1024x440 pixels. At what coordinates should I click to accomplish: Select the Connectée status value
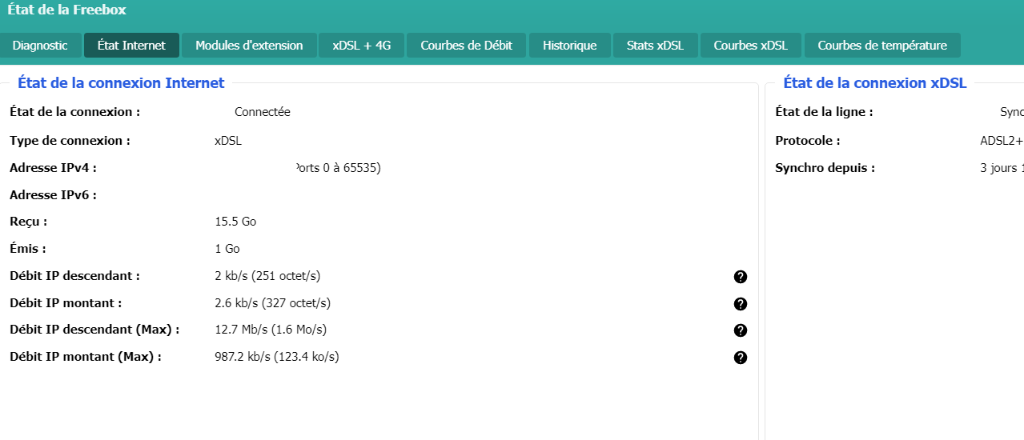[x=263, y=112]
